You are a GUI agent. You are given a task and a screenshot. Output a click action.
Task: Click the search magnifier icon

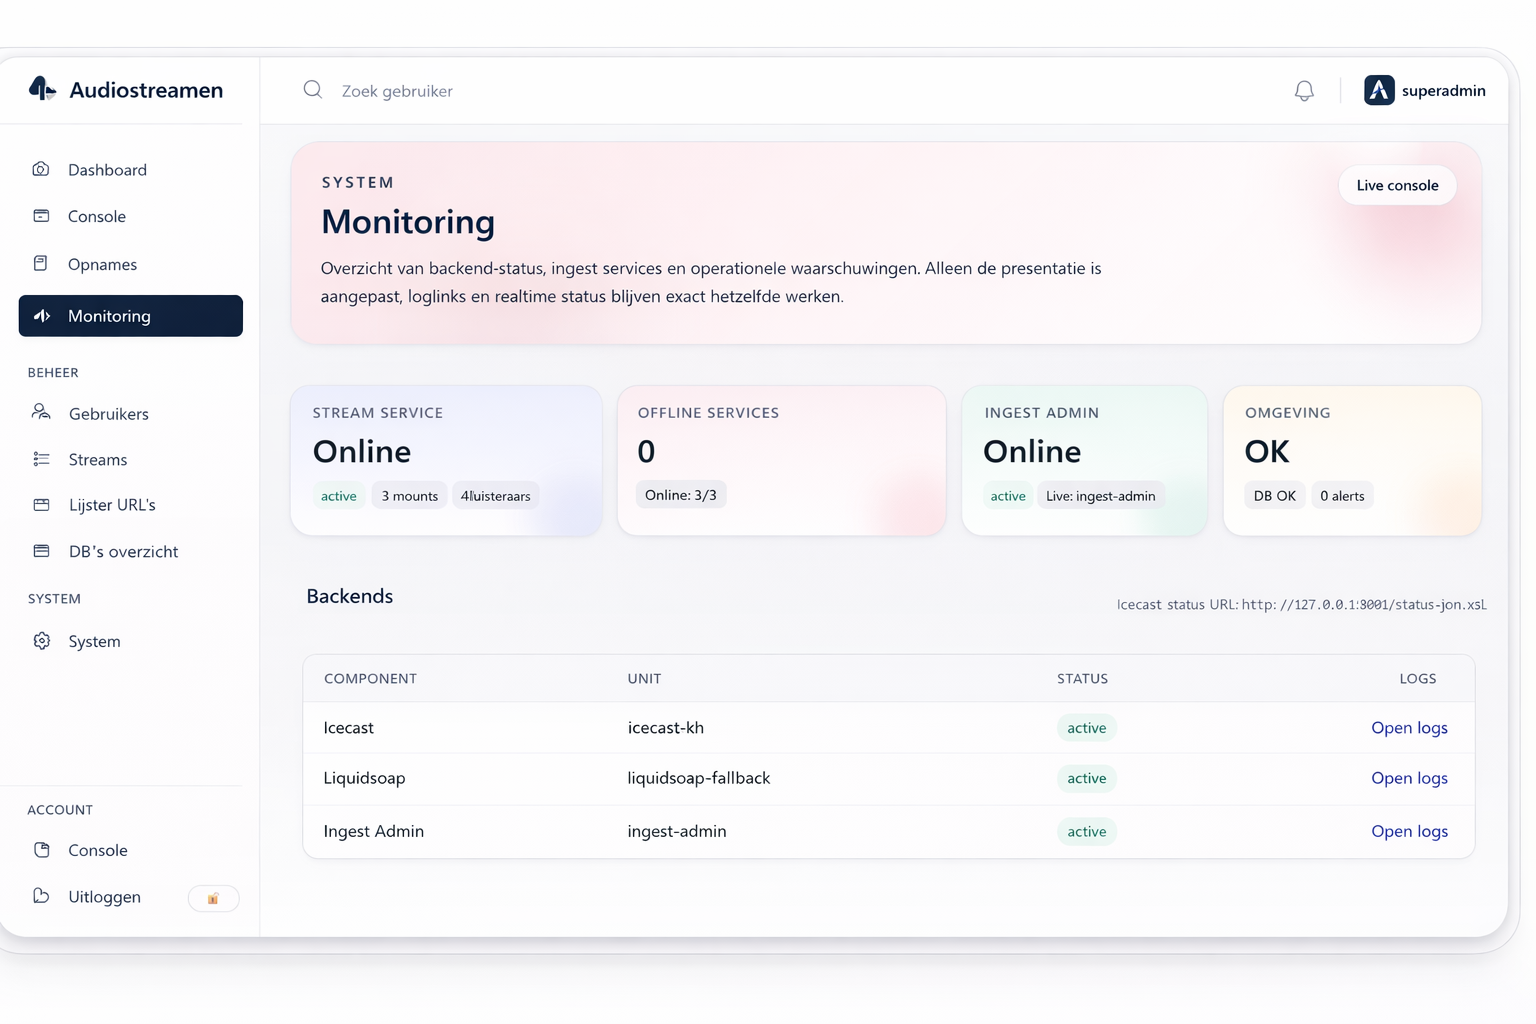(312, 89)
